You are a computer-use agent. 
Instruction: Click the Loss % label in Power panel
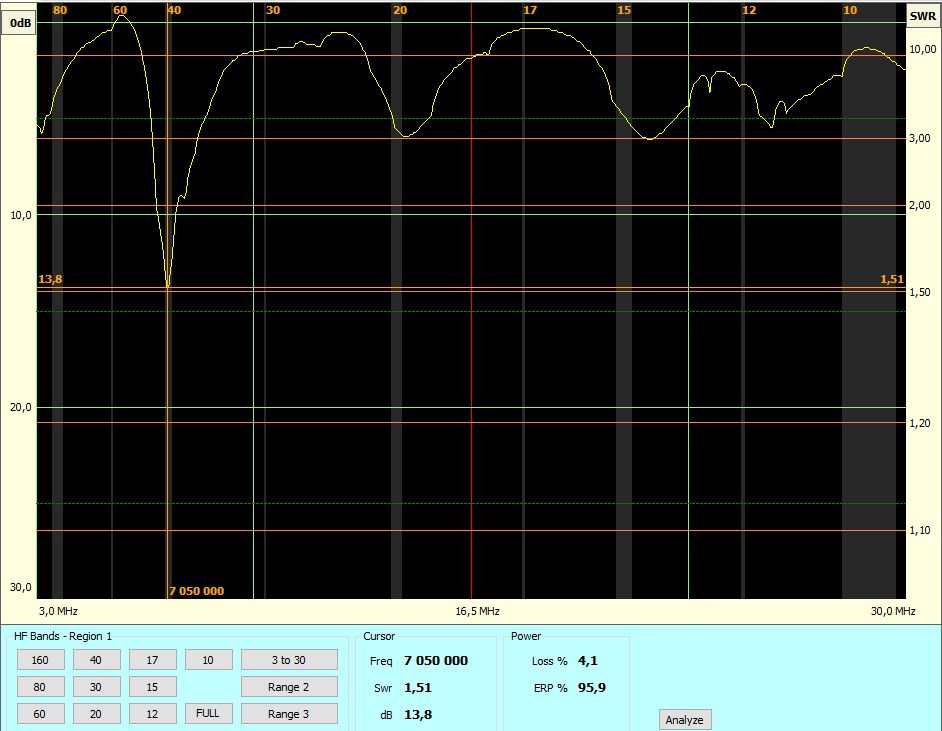550,661
